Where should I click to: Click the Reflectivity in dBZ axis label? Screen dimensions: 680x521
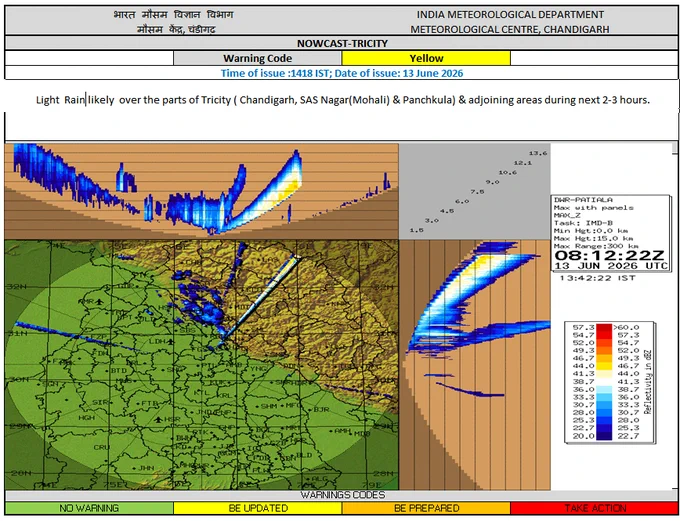coord(648,382)
